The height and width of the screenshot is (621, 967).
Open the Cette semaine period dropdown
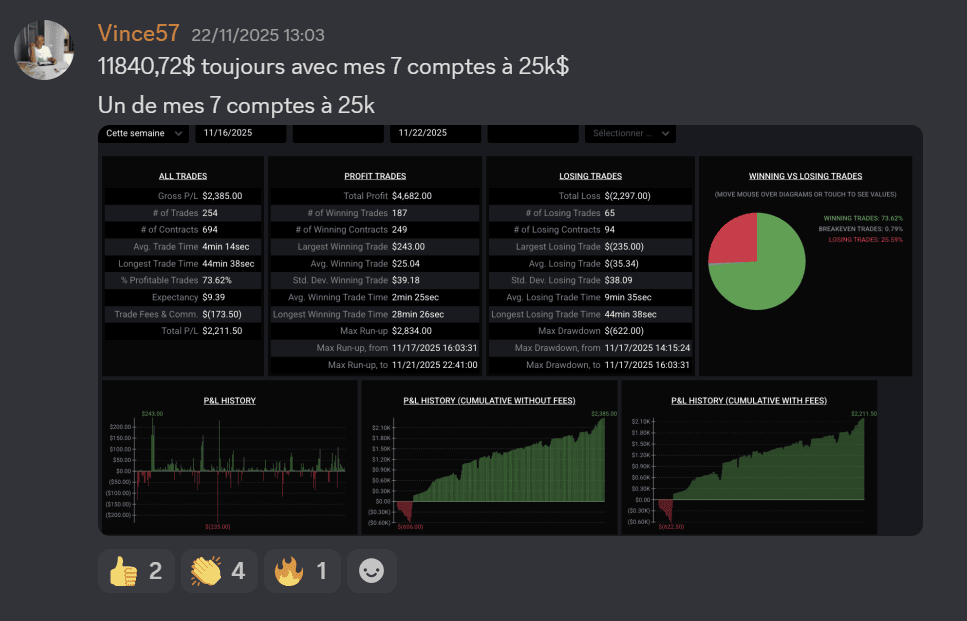tap(144, 133)
